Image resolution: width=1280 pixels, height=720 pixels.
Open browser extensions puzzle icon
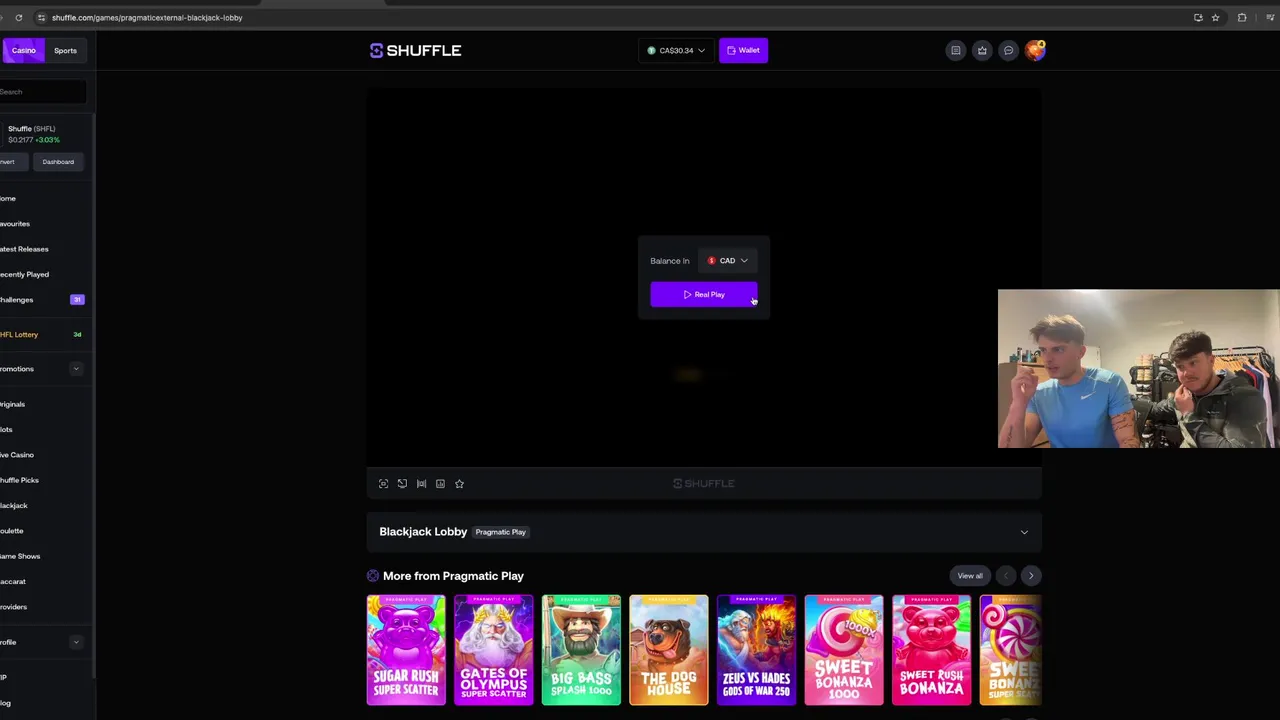tap(1242, 17)
